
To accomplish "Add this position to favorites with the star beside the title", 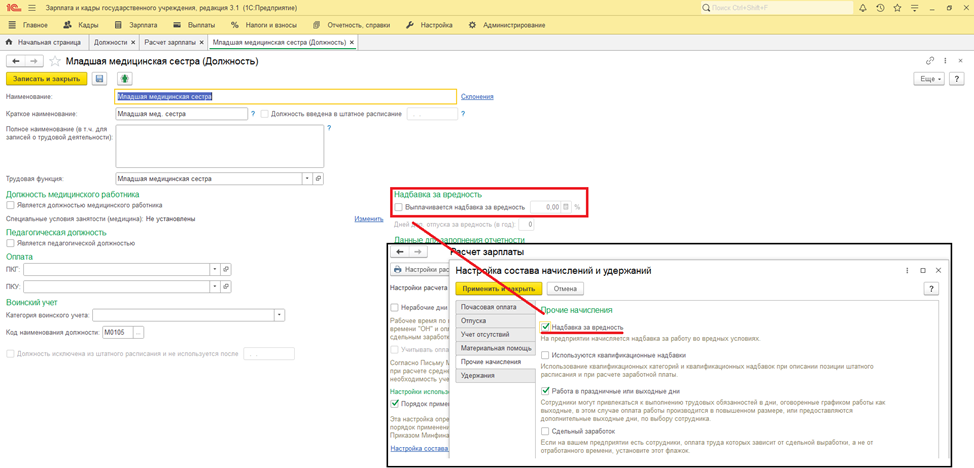I will (55, 61).
